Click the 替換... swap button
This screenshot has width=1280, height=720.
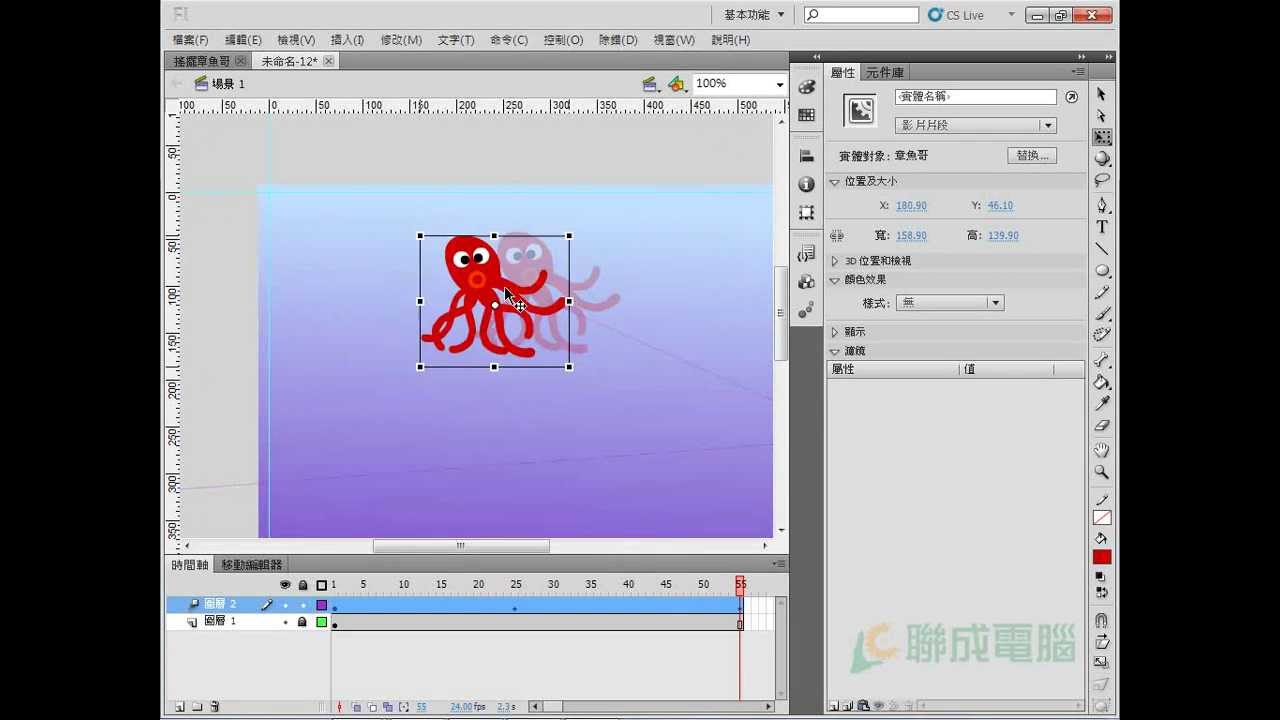[1032, 156]
